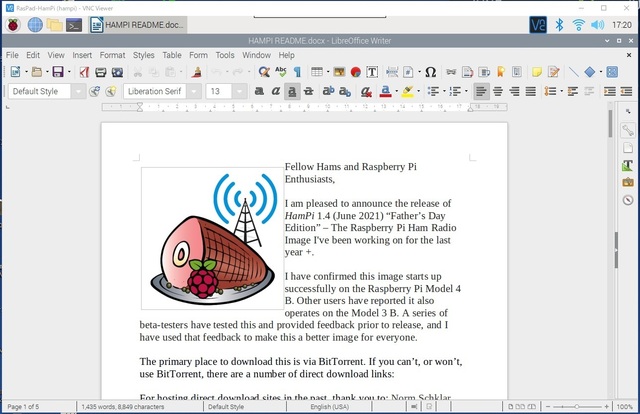The height and width of the screenshot is (414, 640).
Task: Toggle strikethrough formatting
Action: (x=309, y=91)
